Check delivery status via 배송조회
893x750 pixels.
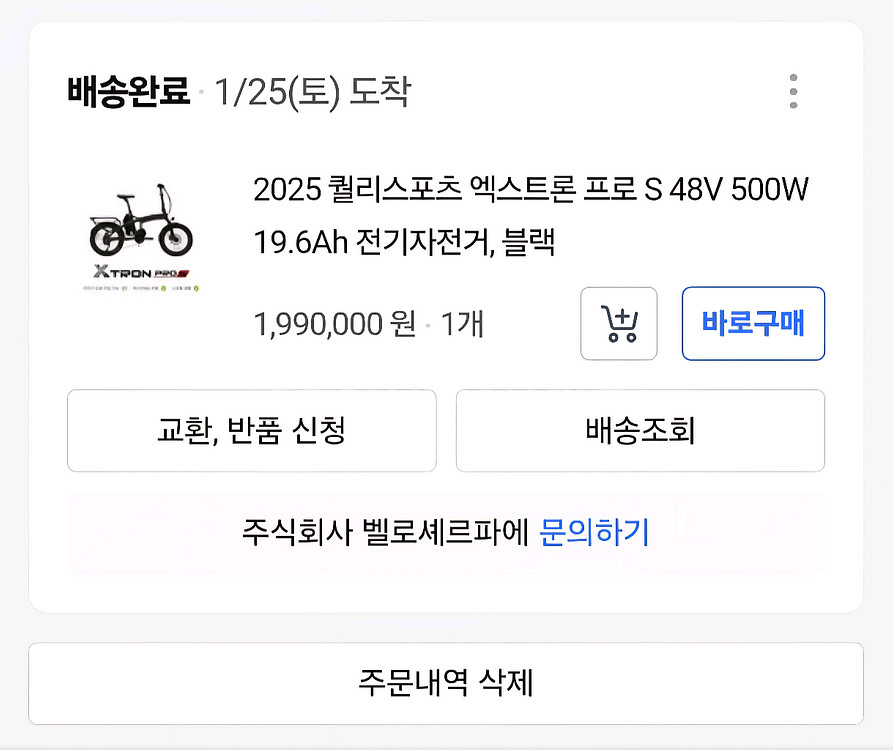click(639, 431)
